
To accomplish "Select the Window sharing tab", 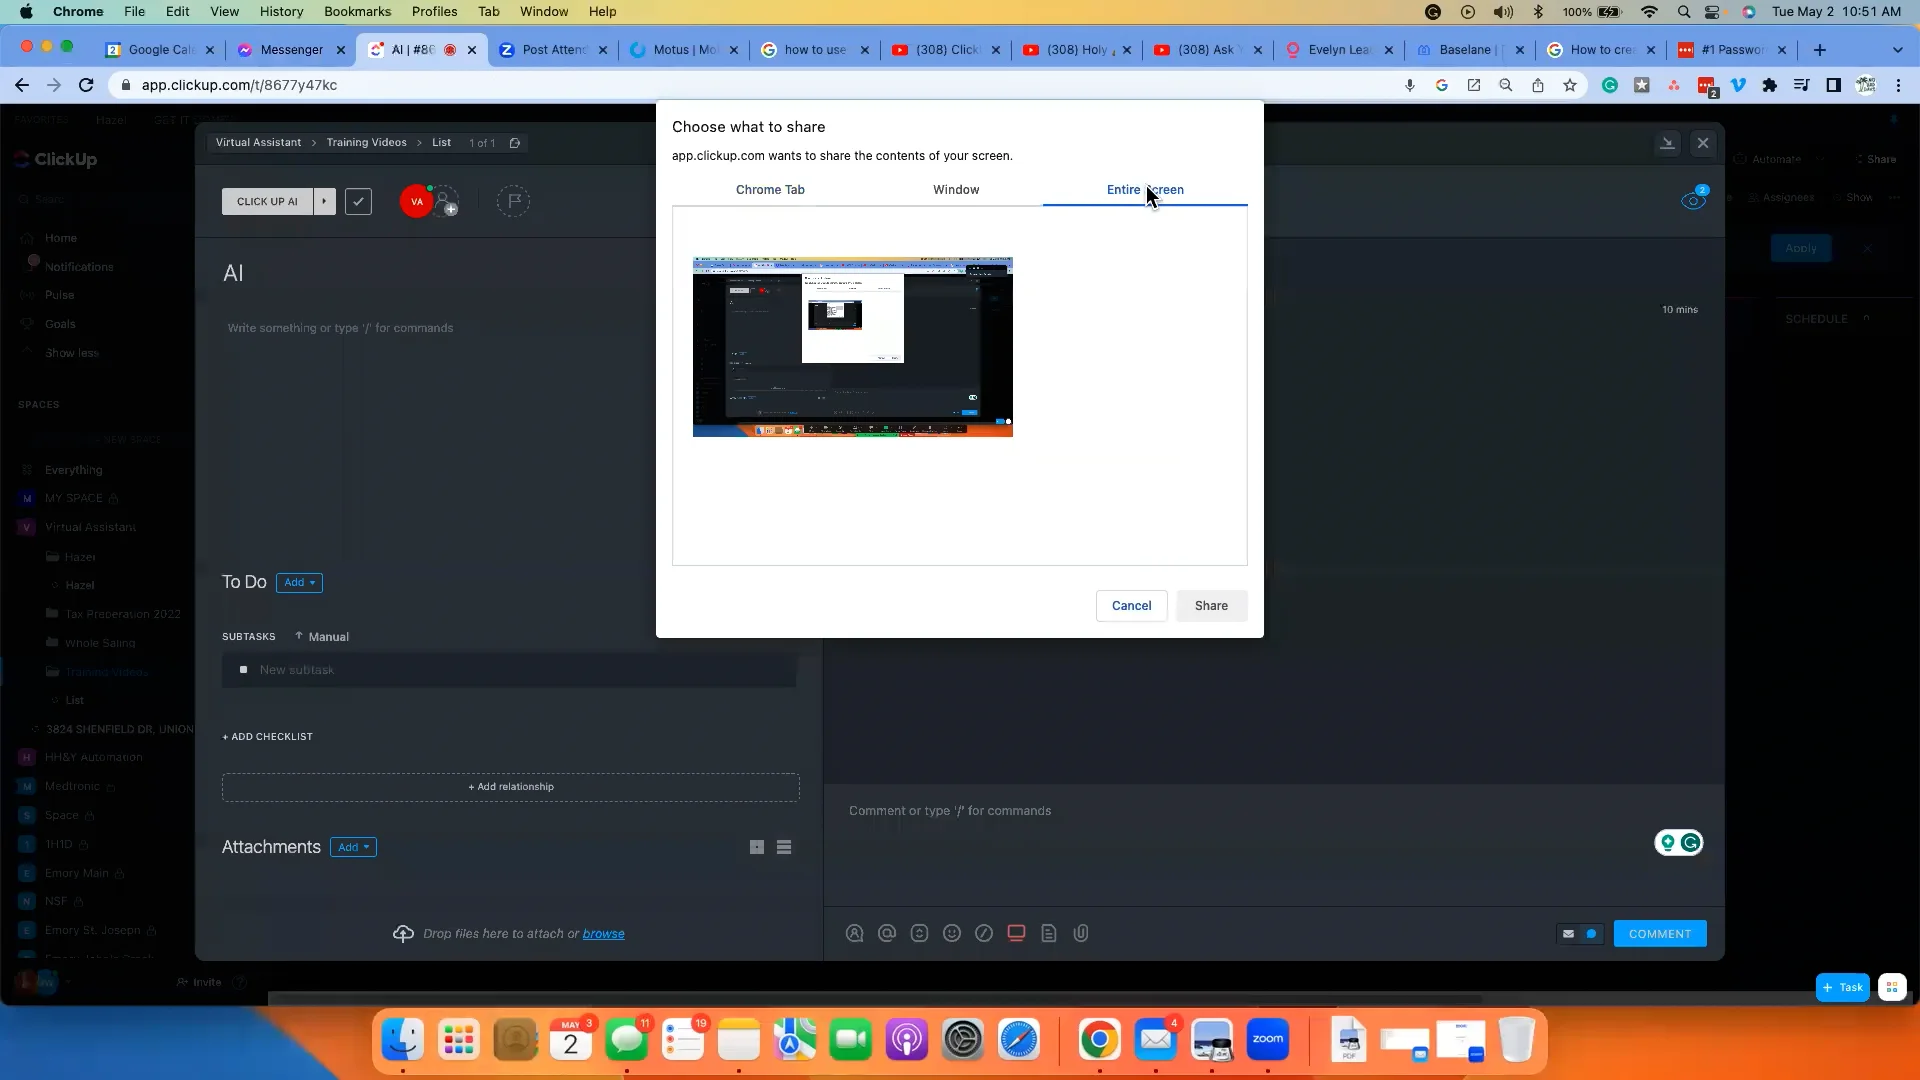I will [x=956, y=190].
